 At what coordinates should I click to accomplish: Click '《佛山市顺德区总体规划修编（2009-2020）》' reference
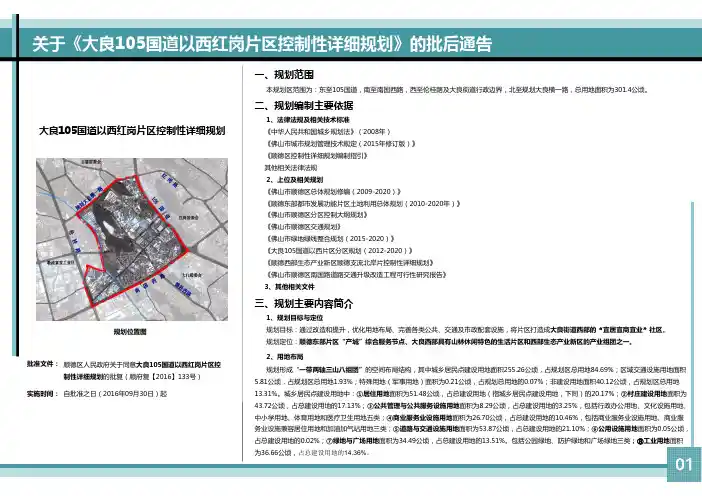(x=334, y=191)
